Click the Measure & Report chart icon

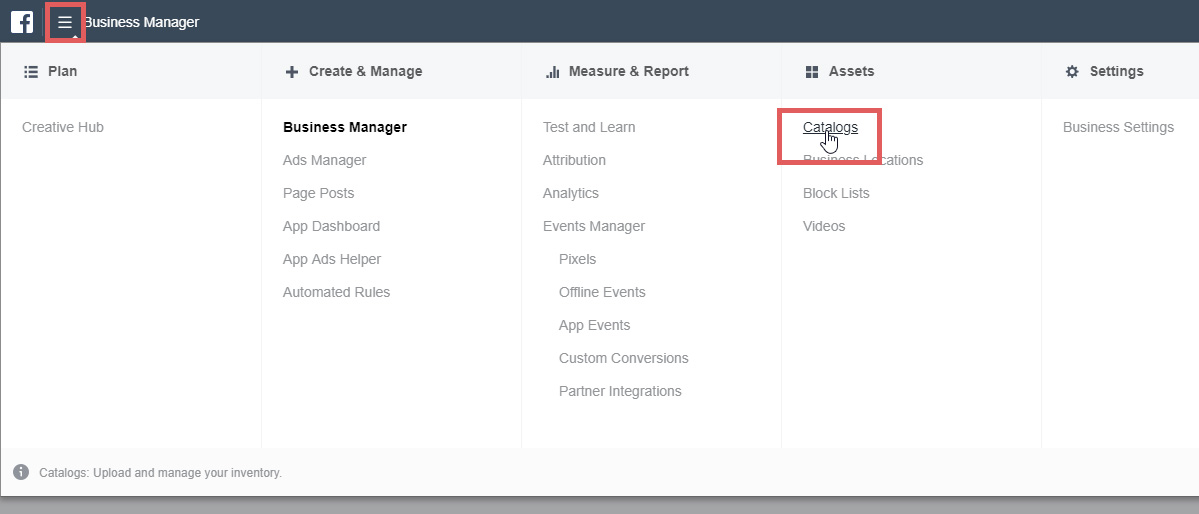(552, 71)
